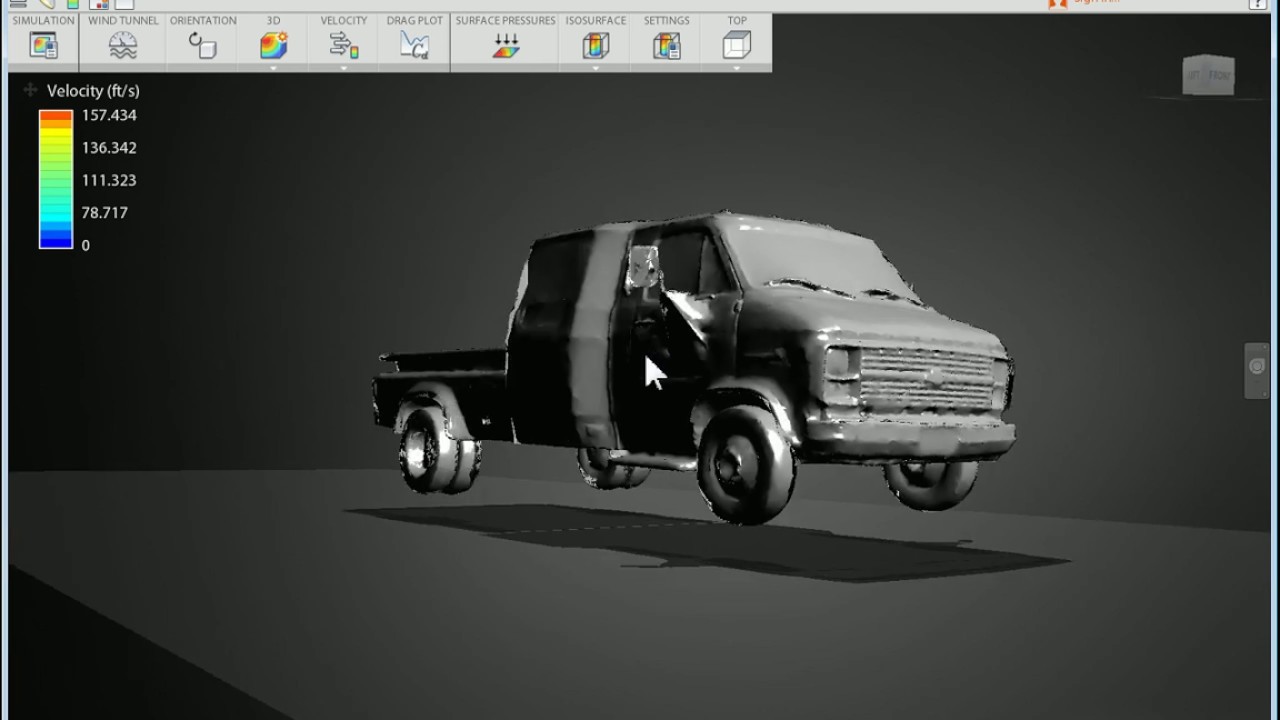Click the help question mark button
This screenshot has width=1280, height=720.
point(1258,4)
